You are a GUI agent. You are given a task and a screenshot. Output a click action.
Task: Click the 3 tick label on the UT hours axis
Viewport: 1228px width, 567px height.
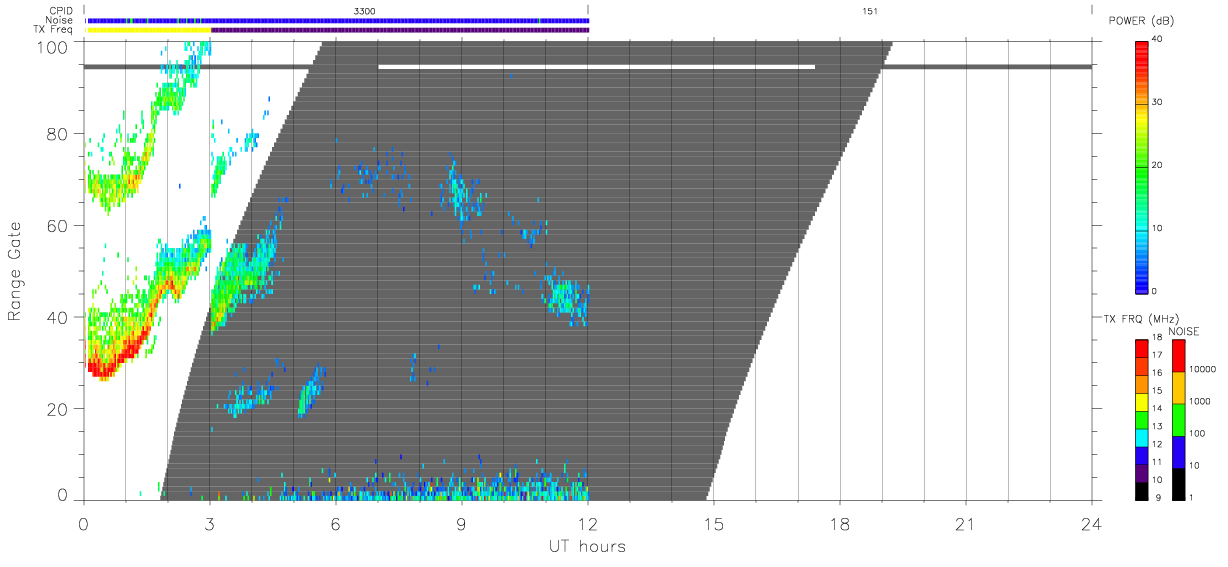point(209,523)
